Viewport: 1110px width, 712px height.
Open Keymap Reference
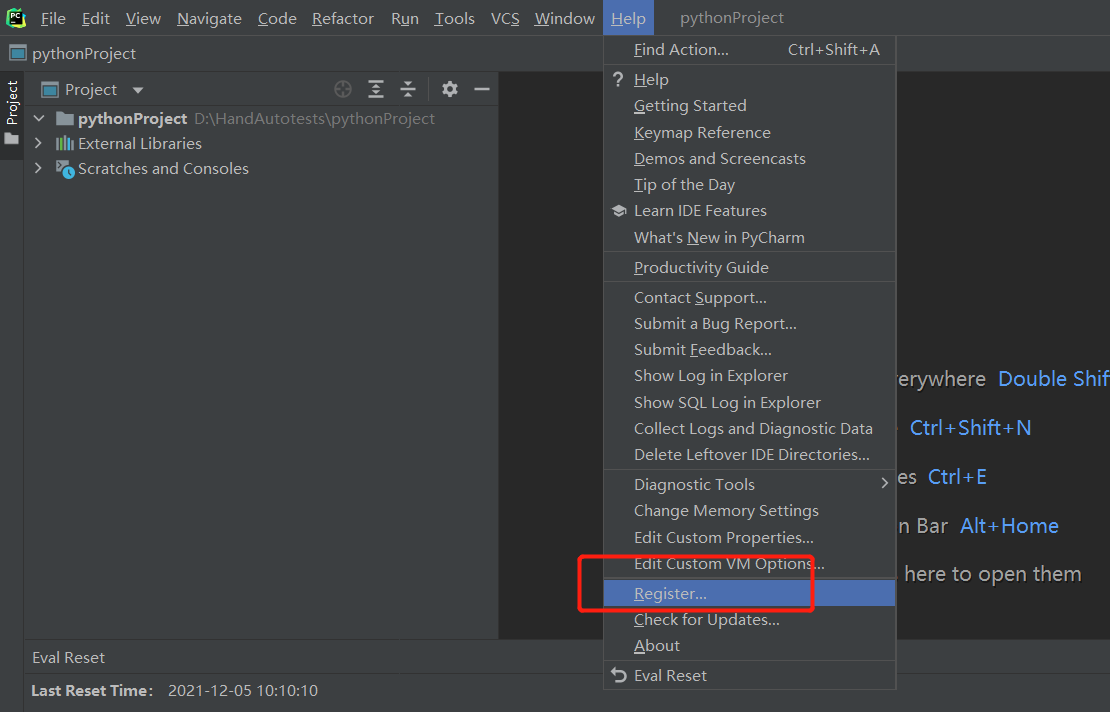coord(750,132)
